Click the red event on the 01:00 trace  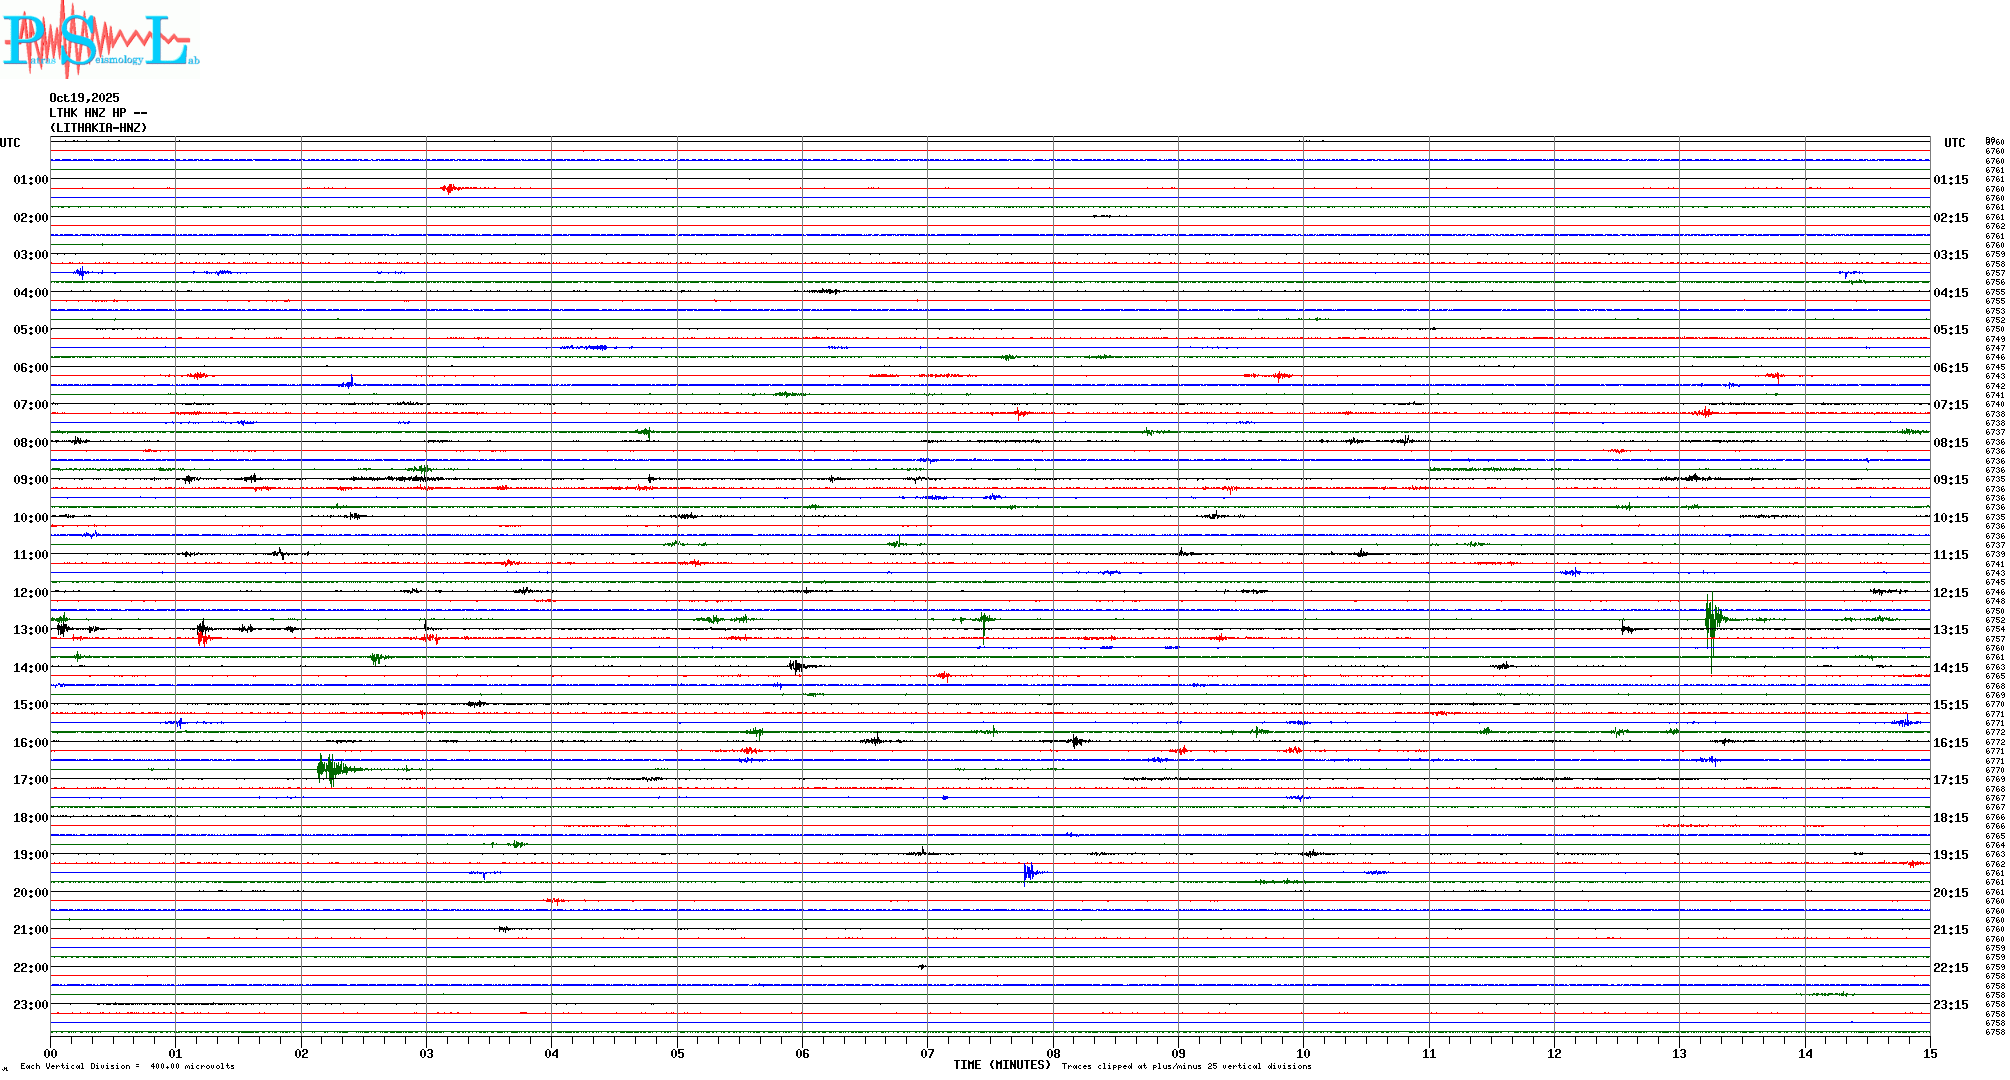[450, 188]
